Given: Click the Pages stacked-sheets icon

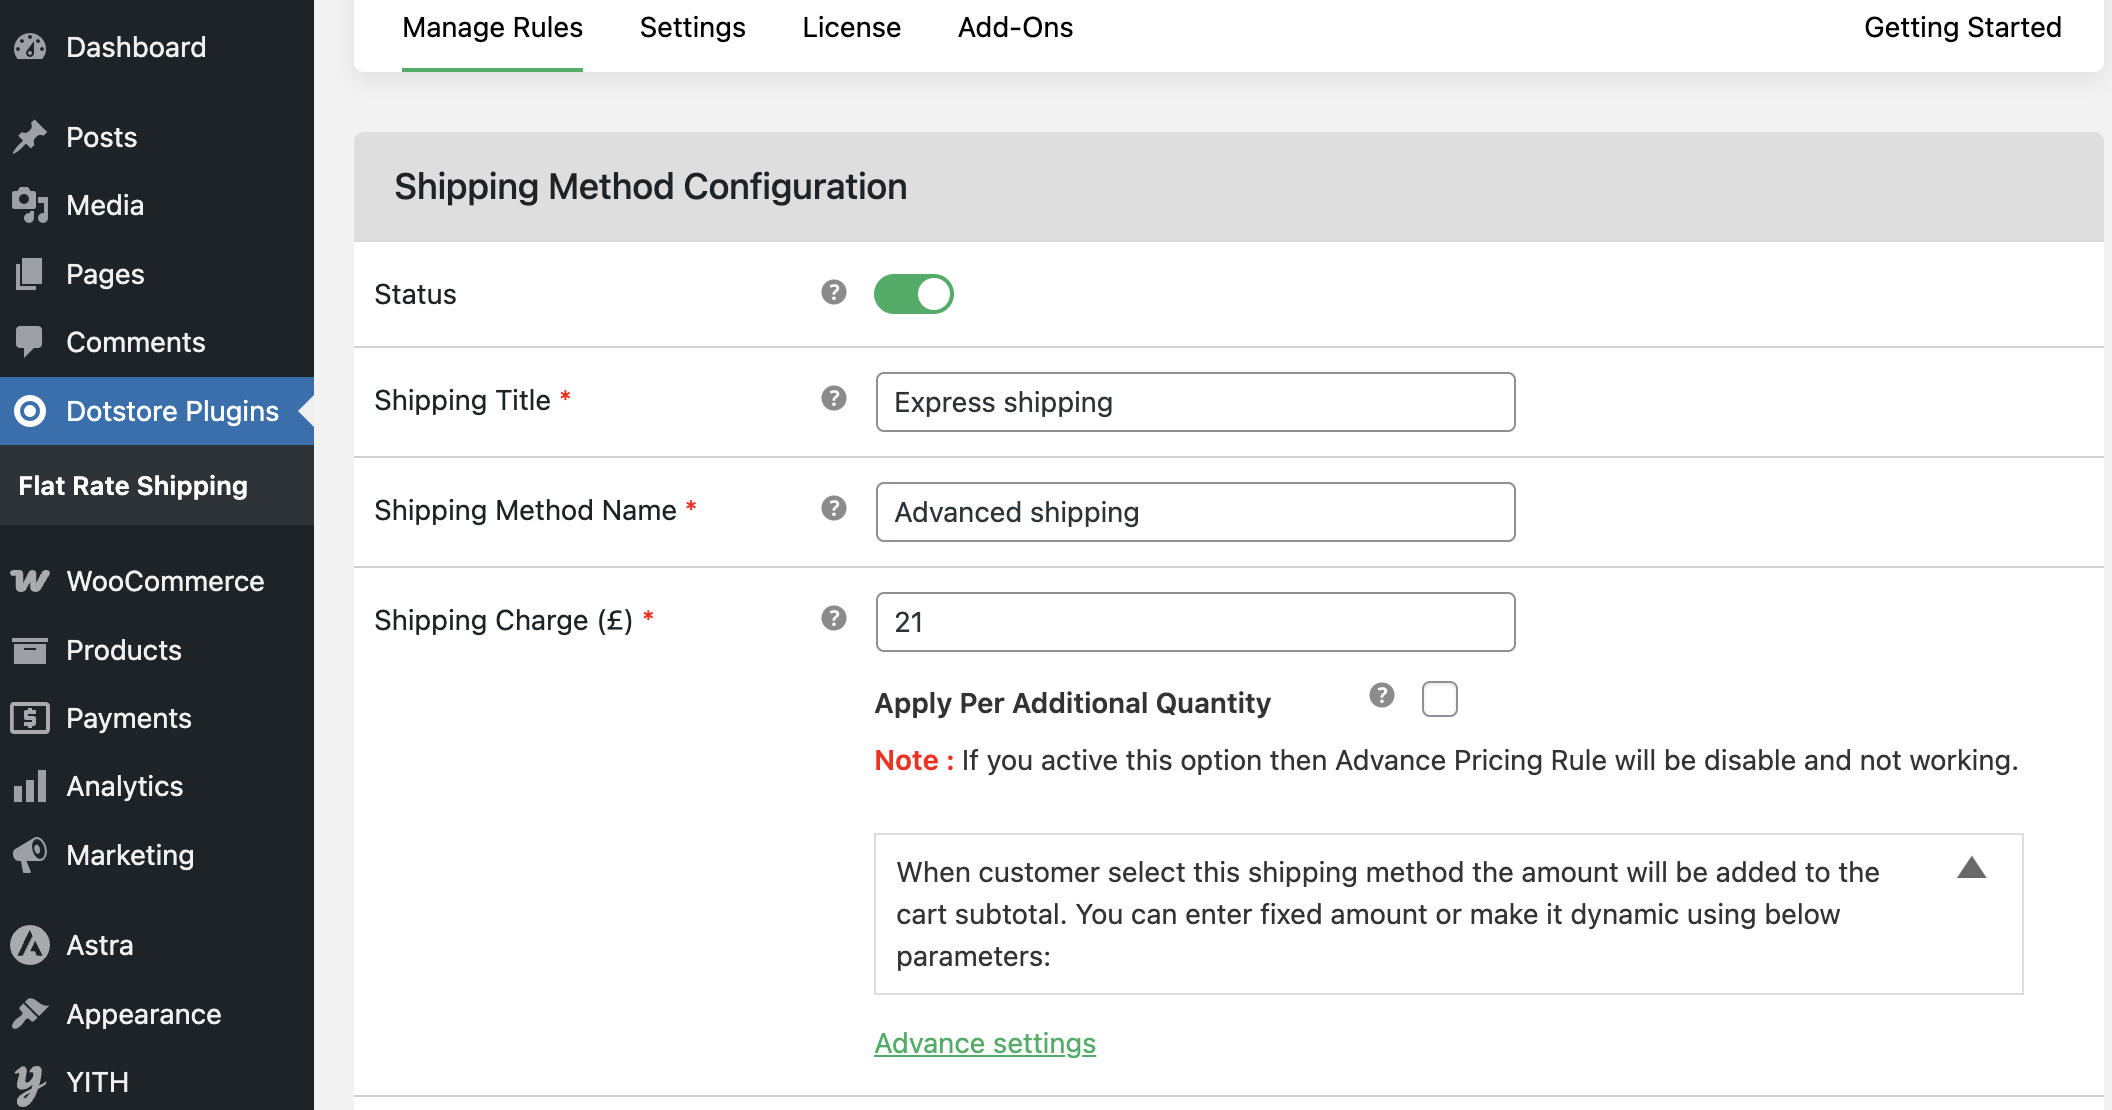Looking at the screenshot, I should click(30, 274).
